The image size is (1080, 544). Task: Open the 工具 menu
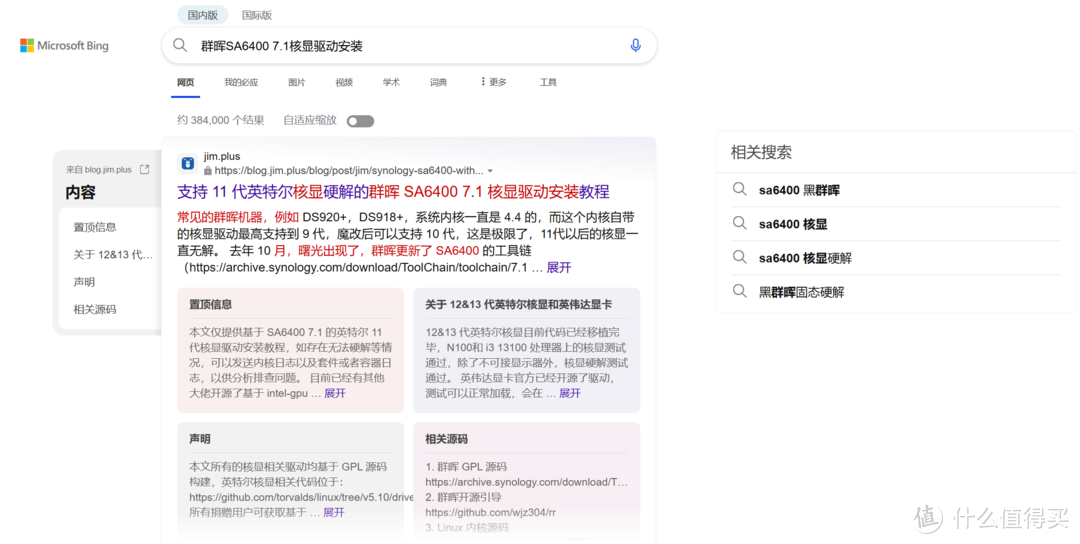(548, 82)
